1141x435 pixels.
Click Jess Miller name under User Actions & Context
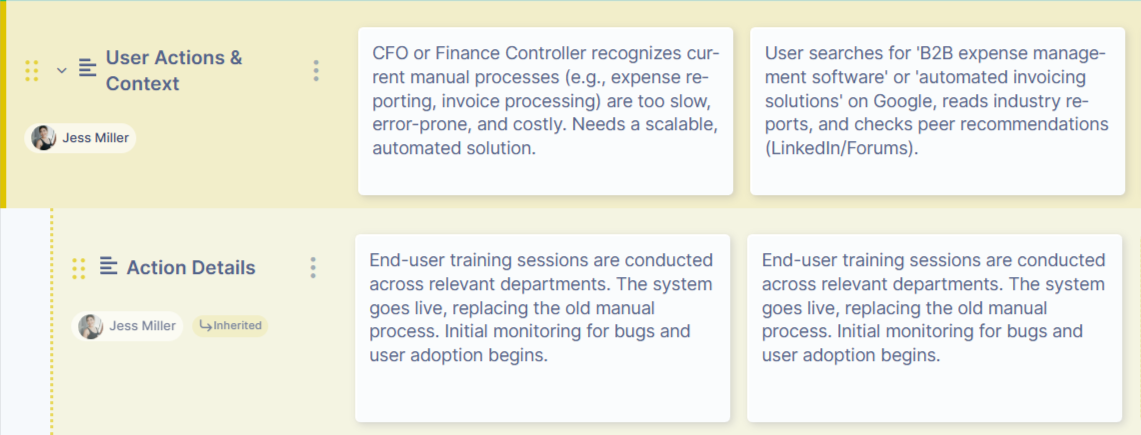point(95,138)
